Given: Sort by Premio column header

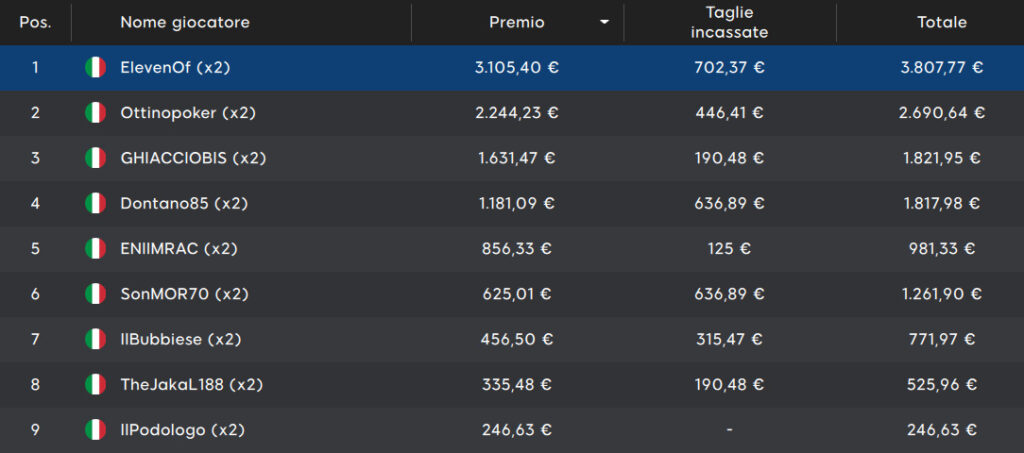Looking at the screenshot, I should pyautogui.click(x=517, y=23).
